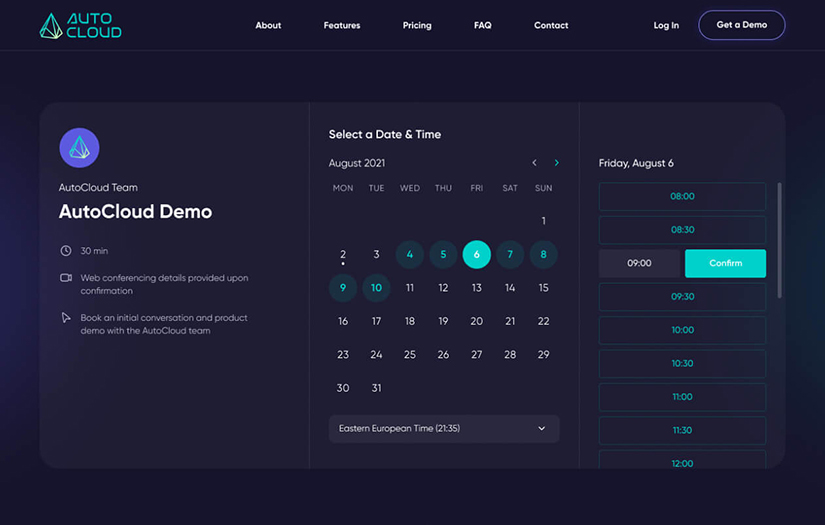Open the Pricing menu item

pyautogui.click(x=417, y=25)
